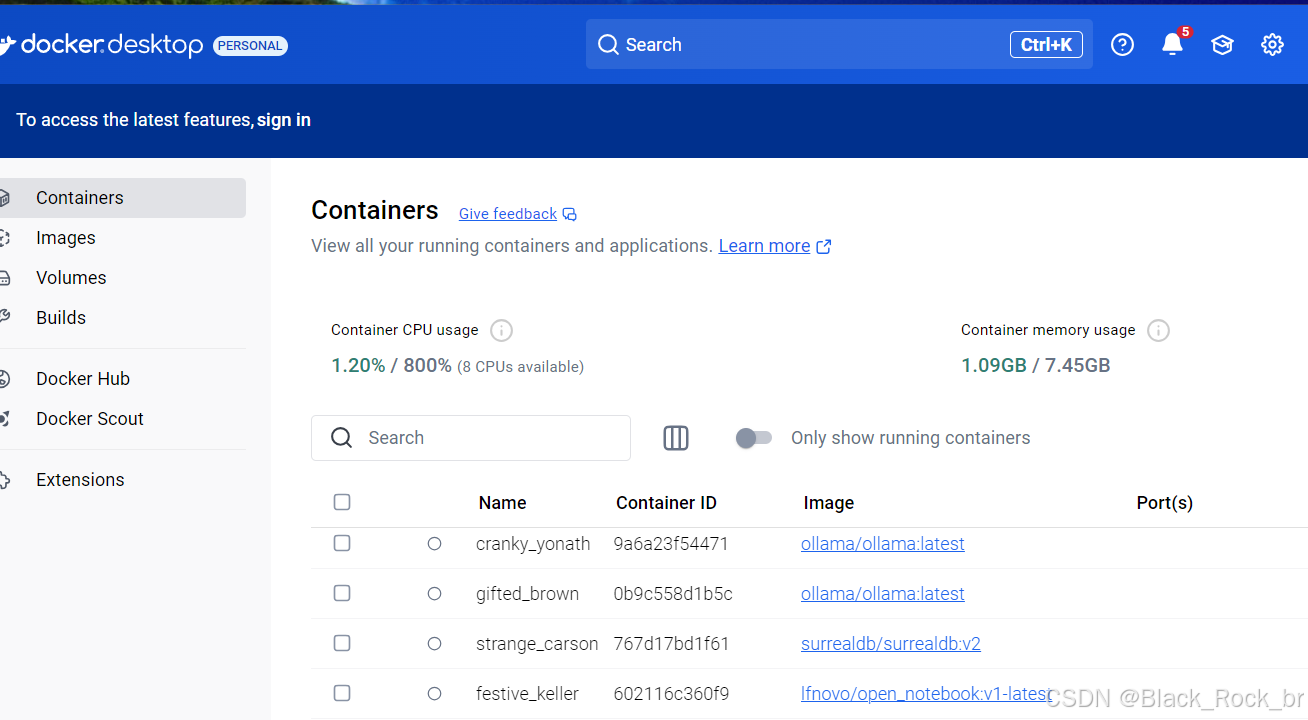Click the PERSONAL plan badge

(250, 45)
